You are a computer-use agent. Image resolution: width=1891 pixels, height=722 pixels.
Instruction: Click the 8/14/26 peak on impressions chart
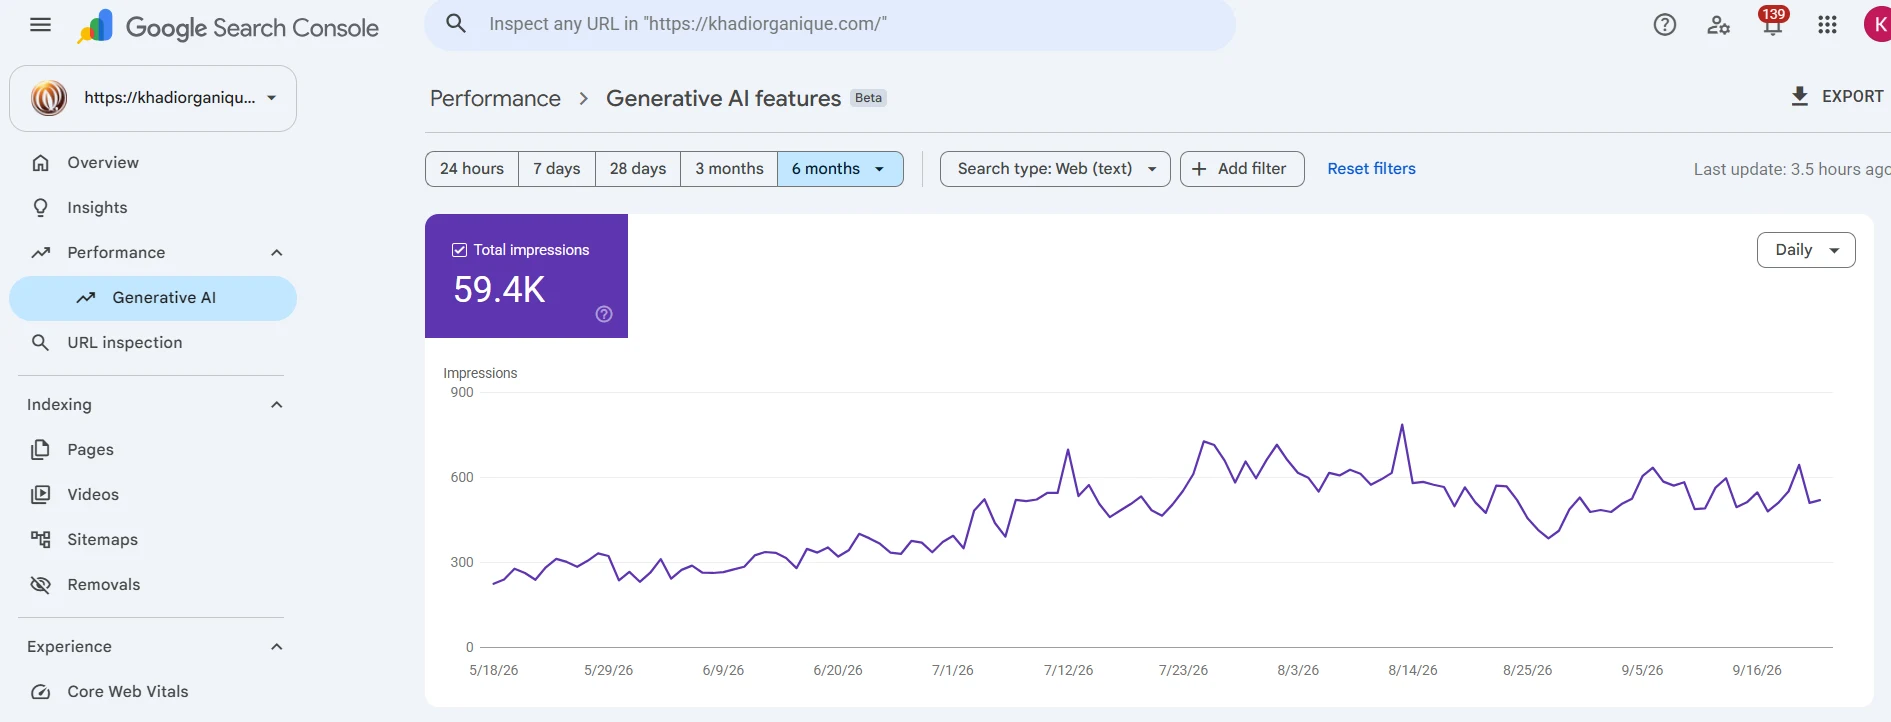tap(1402, 425)
